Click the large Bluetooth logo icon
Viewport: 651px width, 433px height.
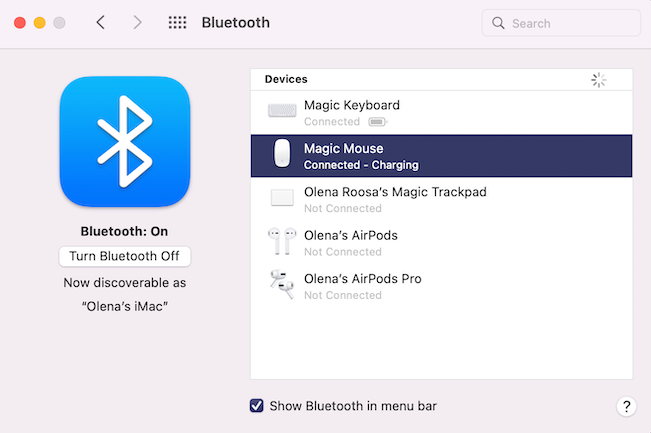click(124, 141)
